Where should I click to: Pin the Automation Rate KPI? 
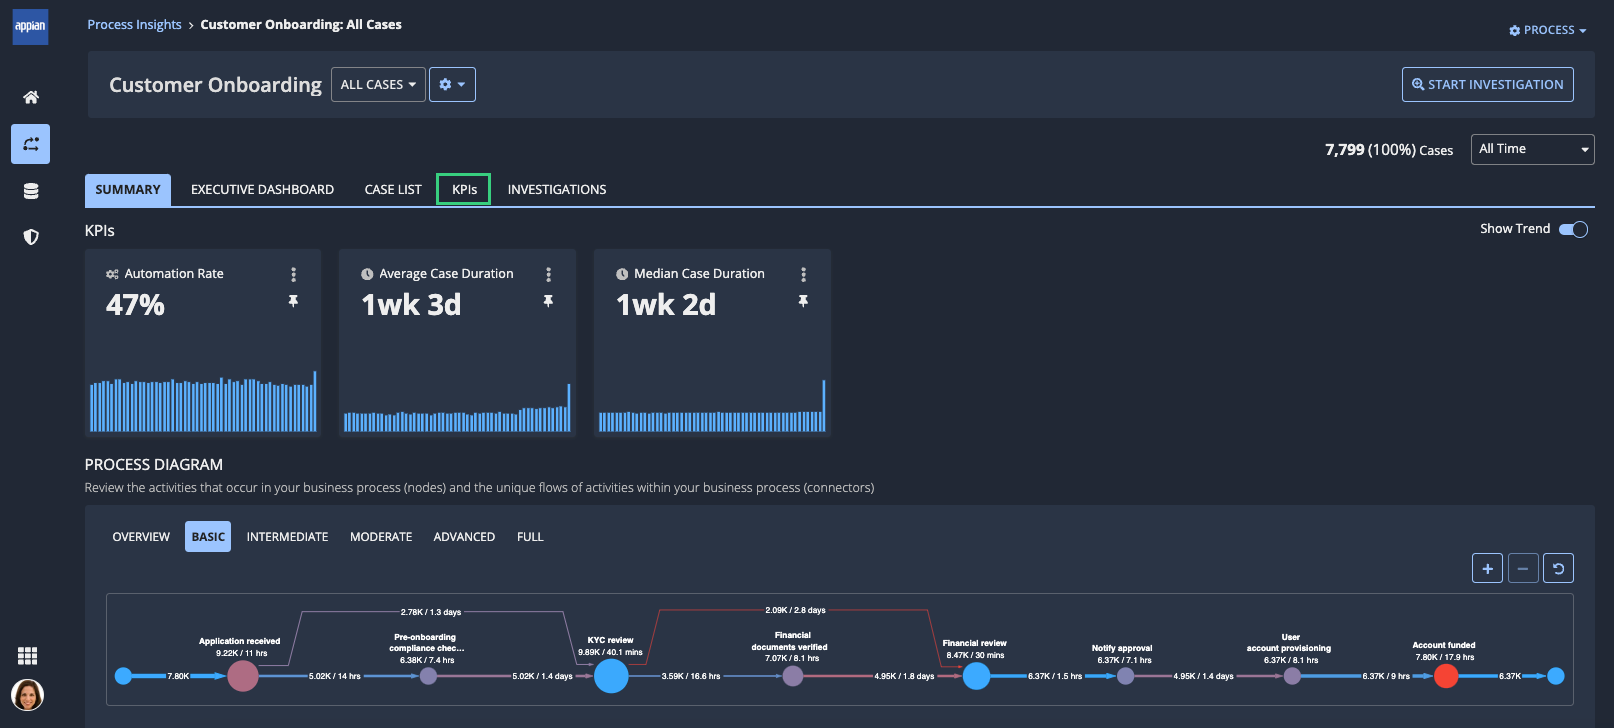(293, 301)
